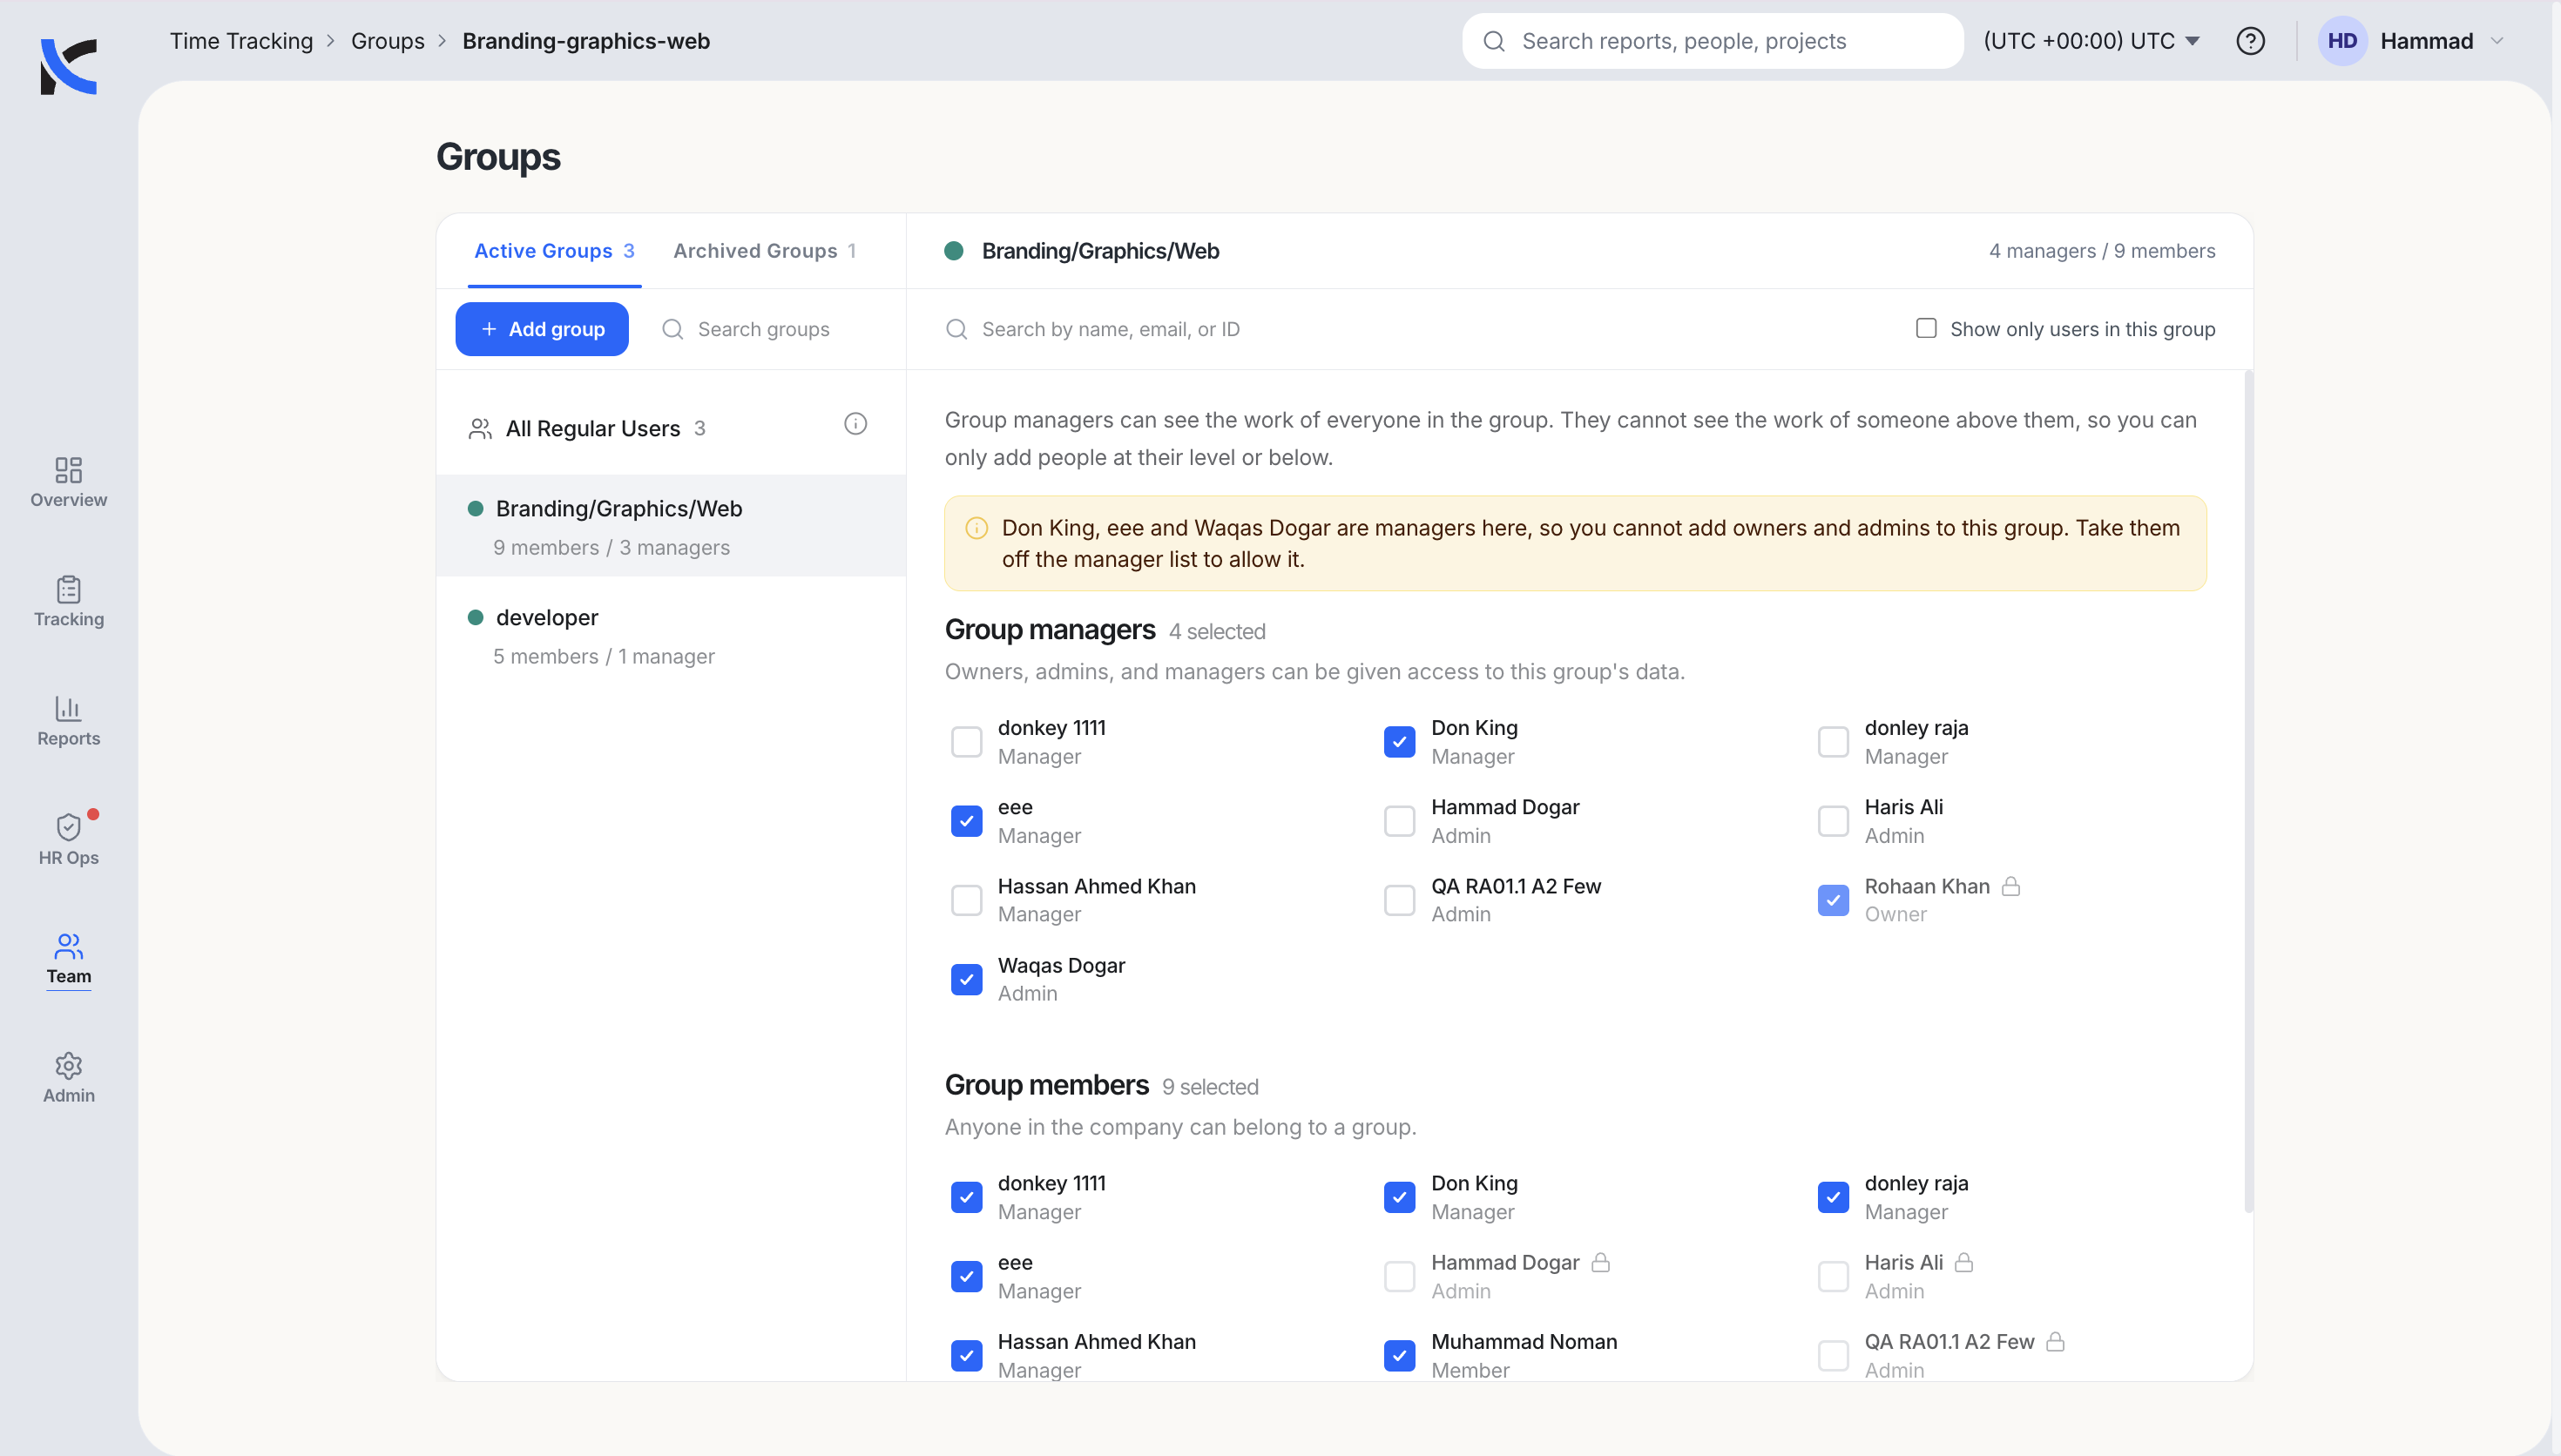The width and height of the screenshot is (2561, 1456).
Task: Switch to Archived Groups tab
Action: point(764,251)
